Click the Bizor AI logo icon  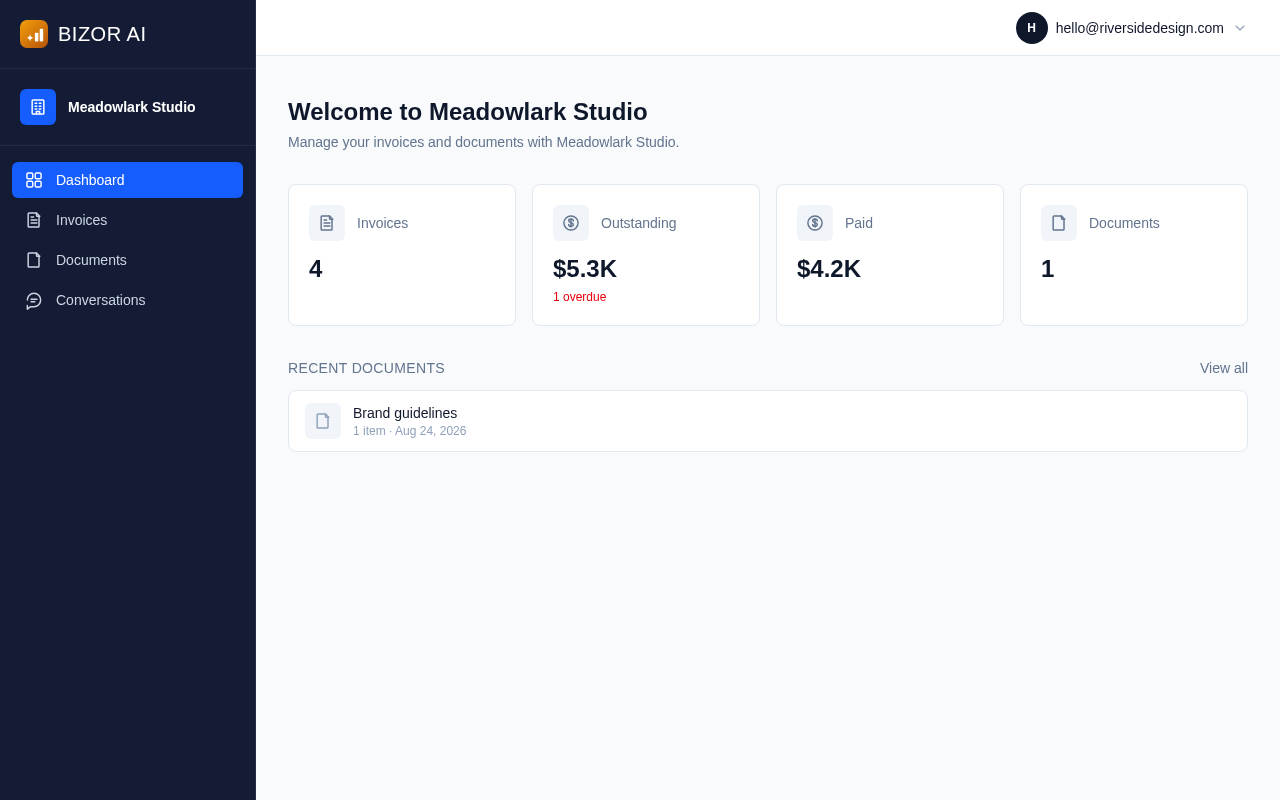coord(34,34)
